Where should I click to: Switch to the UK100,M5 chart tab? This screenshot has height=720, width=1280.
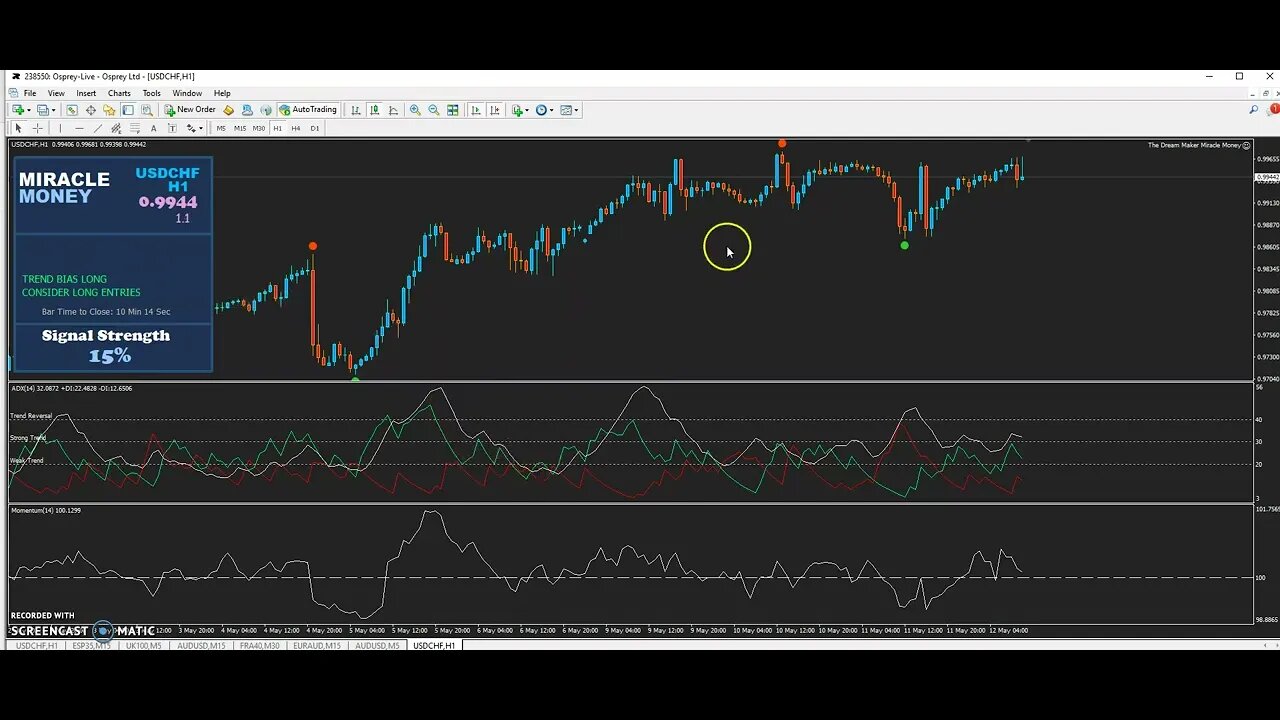(144, 646)
